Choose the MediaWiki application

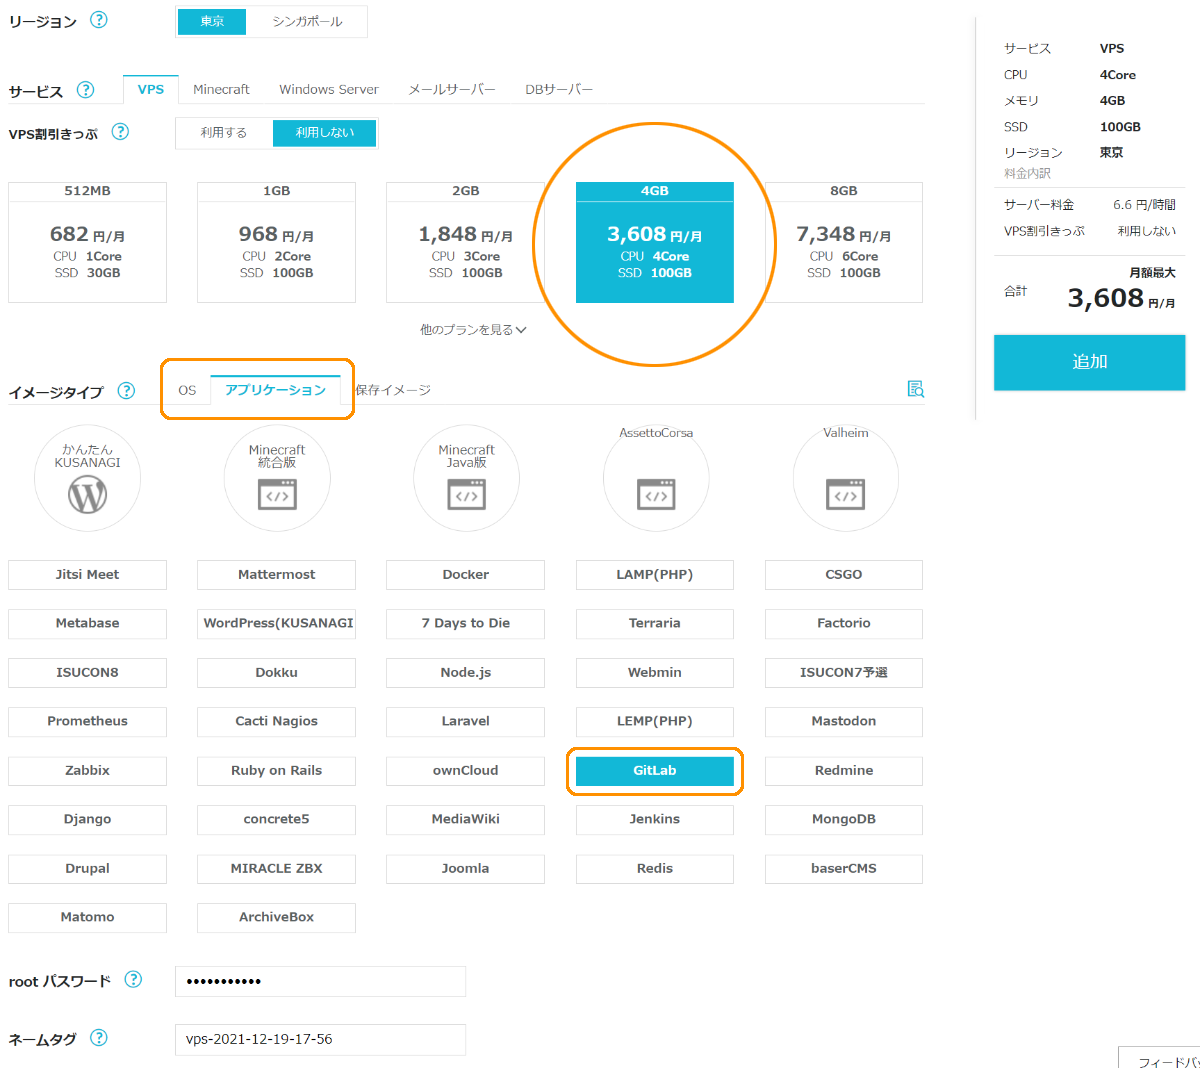click(466, 819)
